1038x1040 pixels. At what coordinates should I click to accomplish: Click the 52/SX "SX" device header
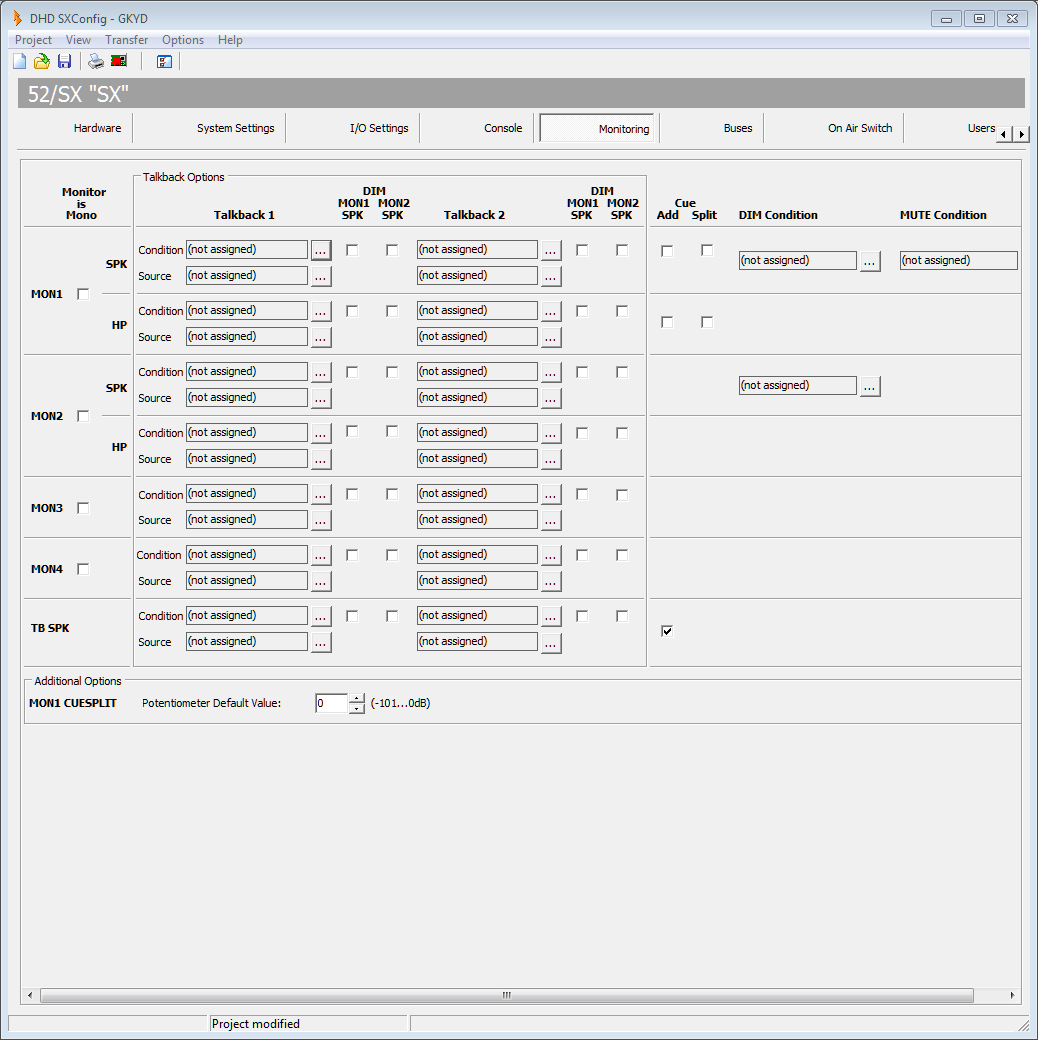(x=521, y=94)
